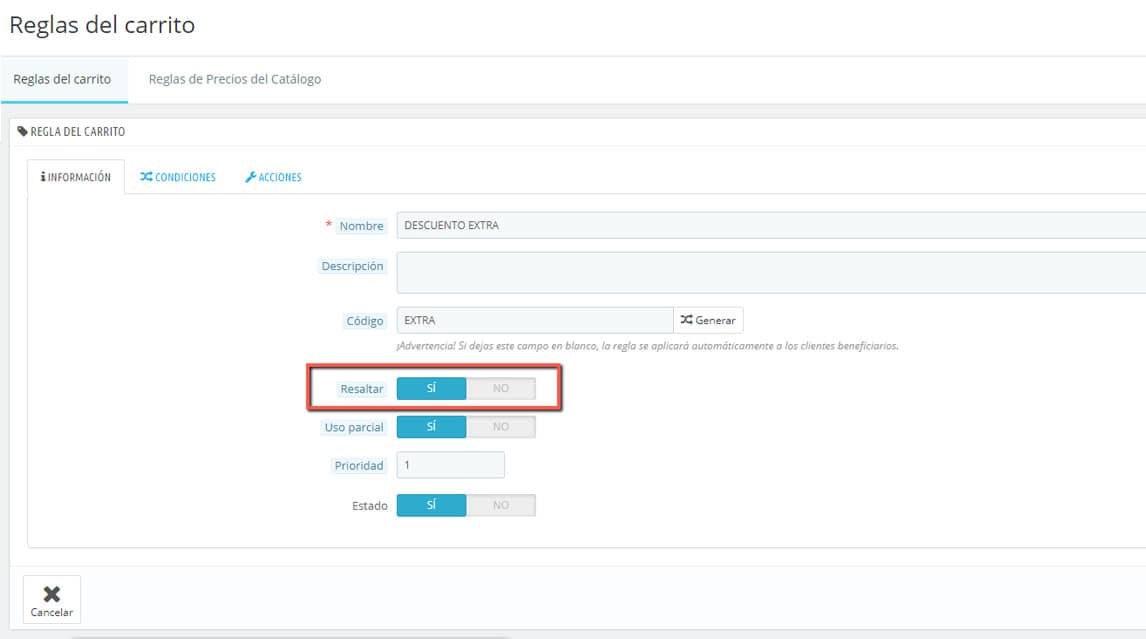Click into the Descripción text area
The image size is (1146, 639).
(770, 272)
